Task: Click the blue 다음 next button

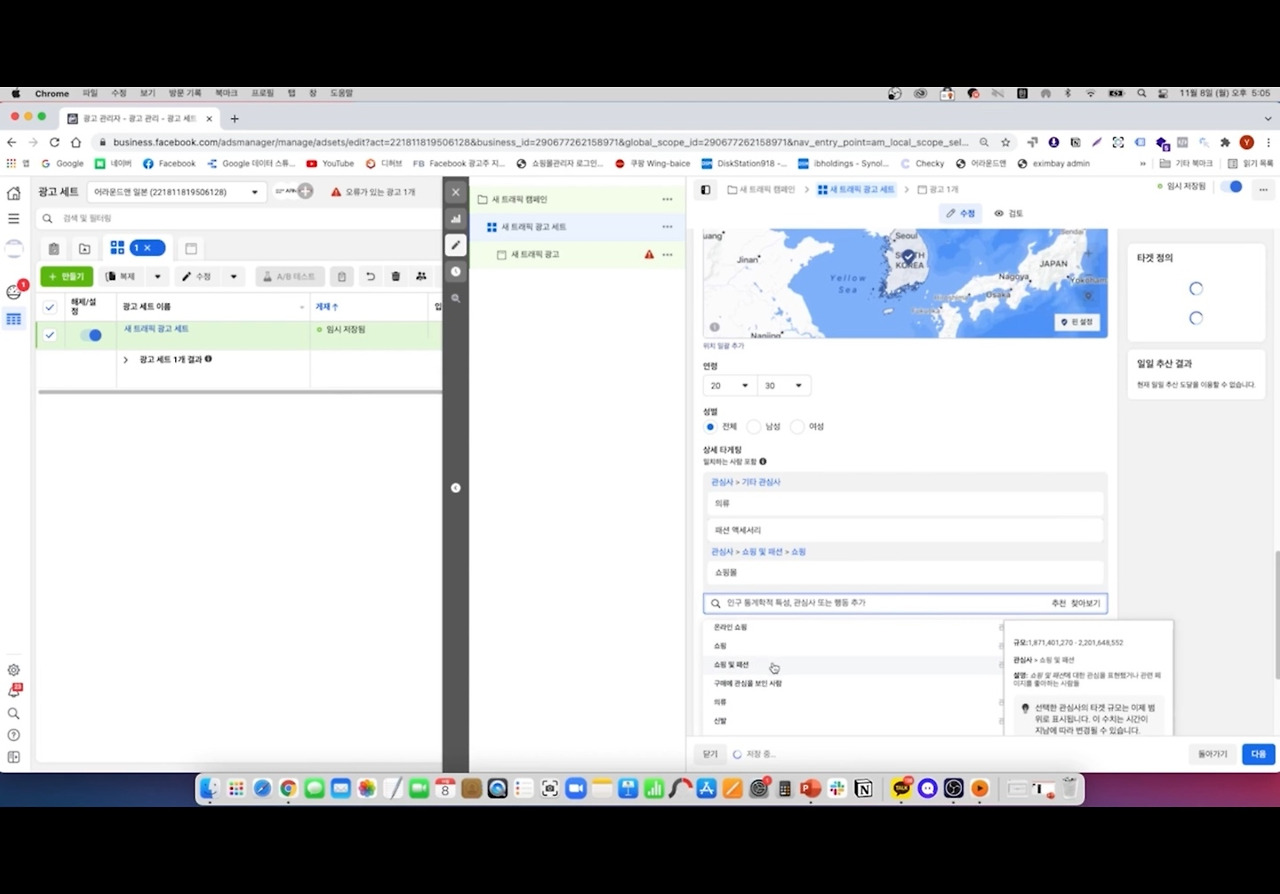Action: point(1258,754)
